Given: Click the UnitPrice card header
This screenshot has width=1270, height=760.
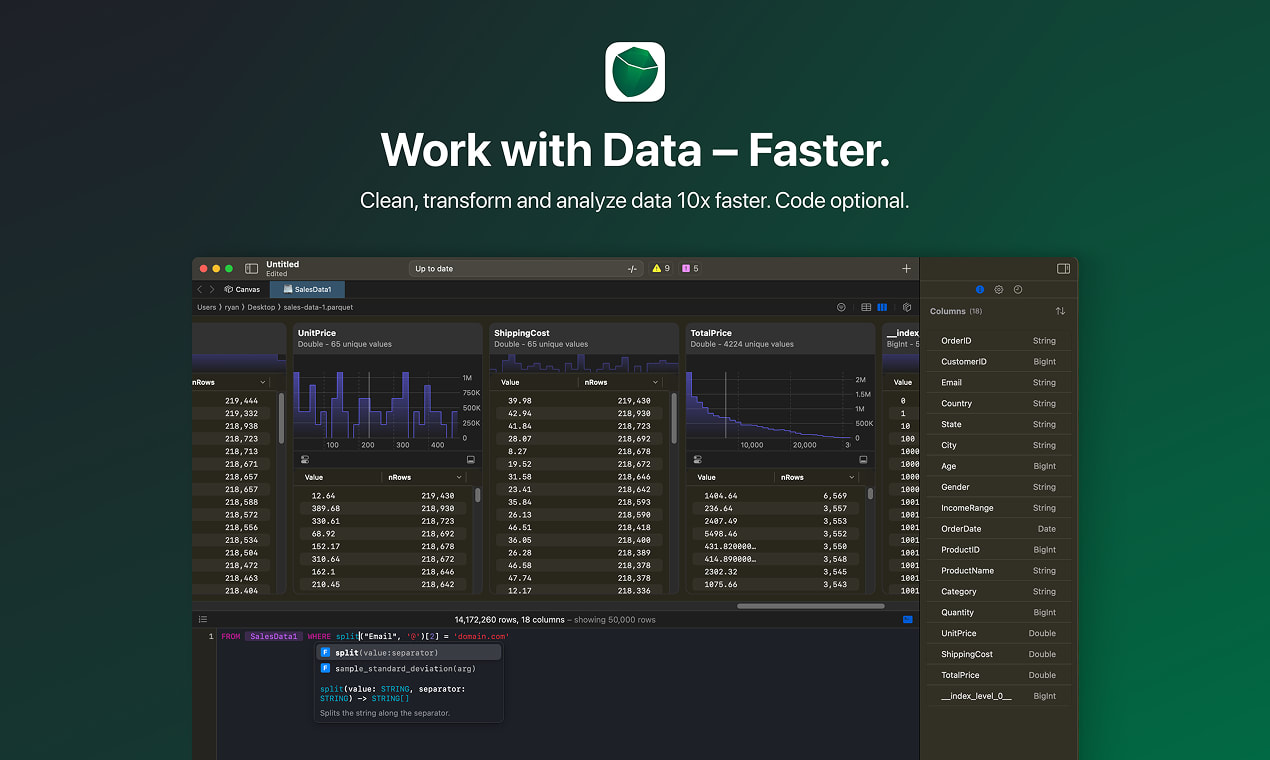Looking at the screenshot, I should [387, 338].
